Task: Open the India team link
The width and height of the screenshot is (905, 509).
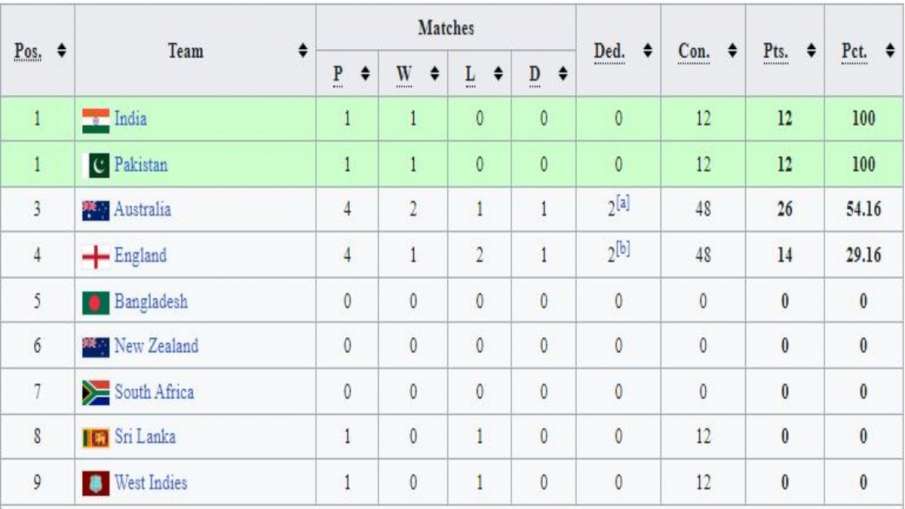Action: point(130,119)
